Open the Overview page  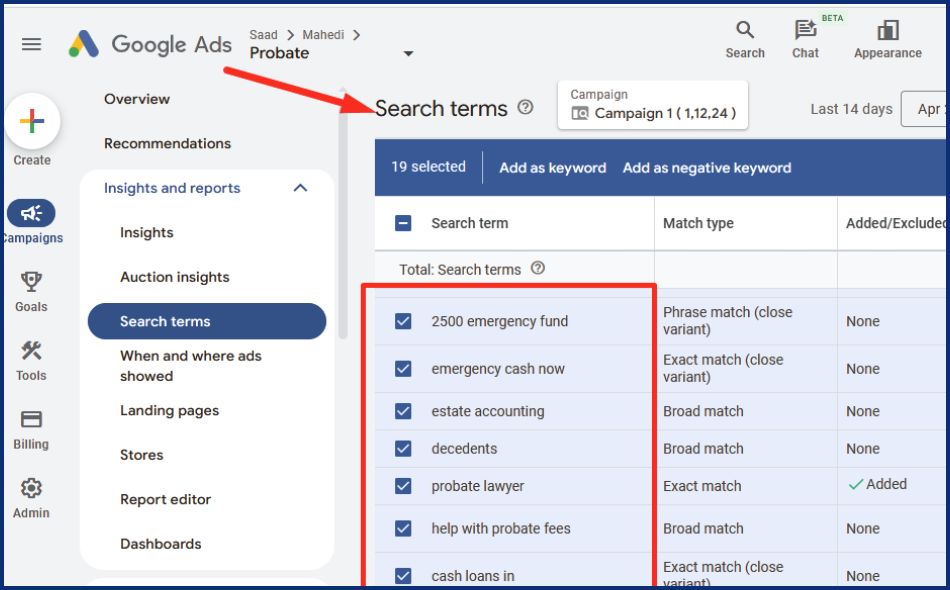(x=137, y=99)
